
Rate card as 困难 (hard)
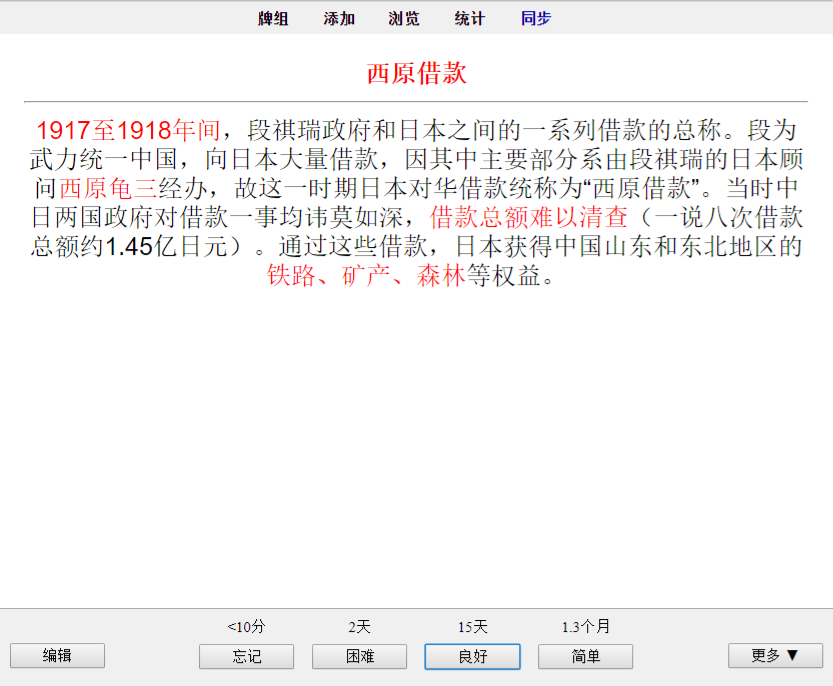coord(360,656)
